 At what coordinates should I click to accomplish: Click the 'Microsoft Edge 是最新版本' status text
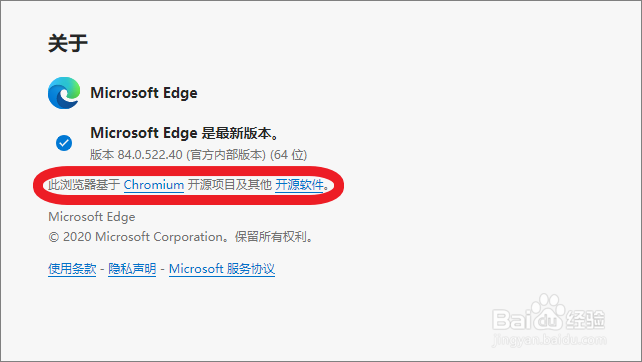(x=184, y=133)
